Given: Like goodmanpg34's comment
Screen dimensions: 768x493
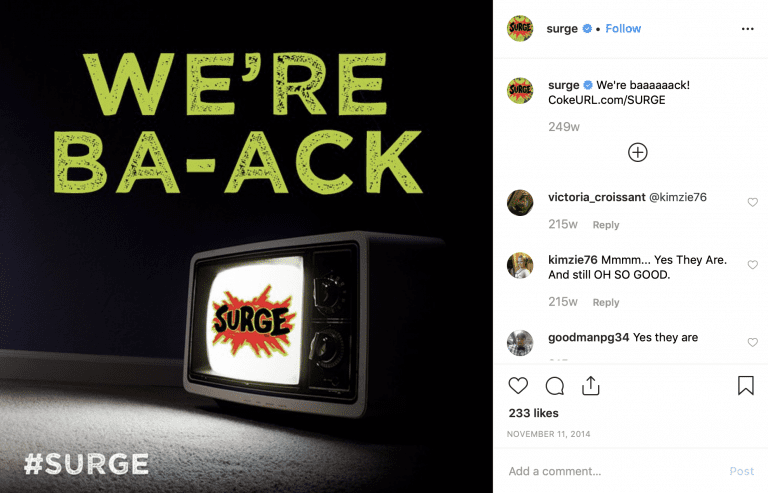Looking at the screenshot, I should coord(752,342).
